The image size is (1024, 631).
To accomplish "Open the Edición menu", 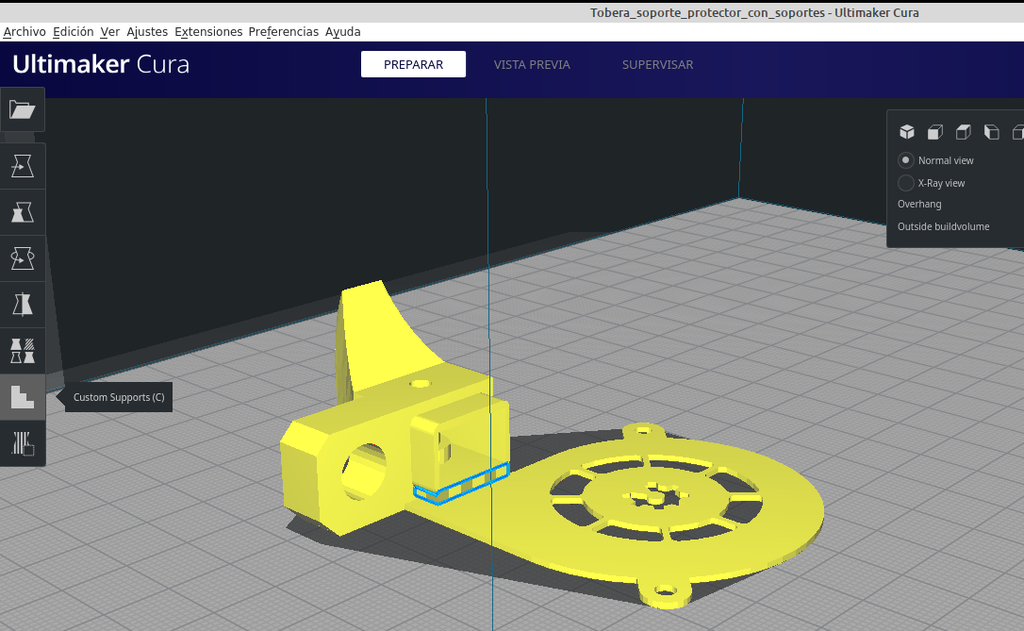I will pyautogui.click(x=73, y=31).
